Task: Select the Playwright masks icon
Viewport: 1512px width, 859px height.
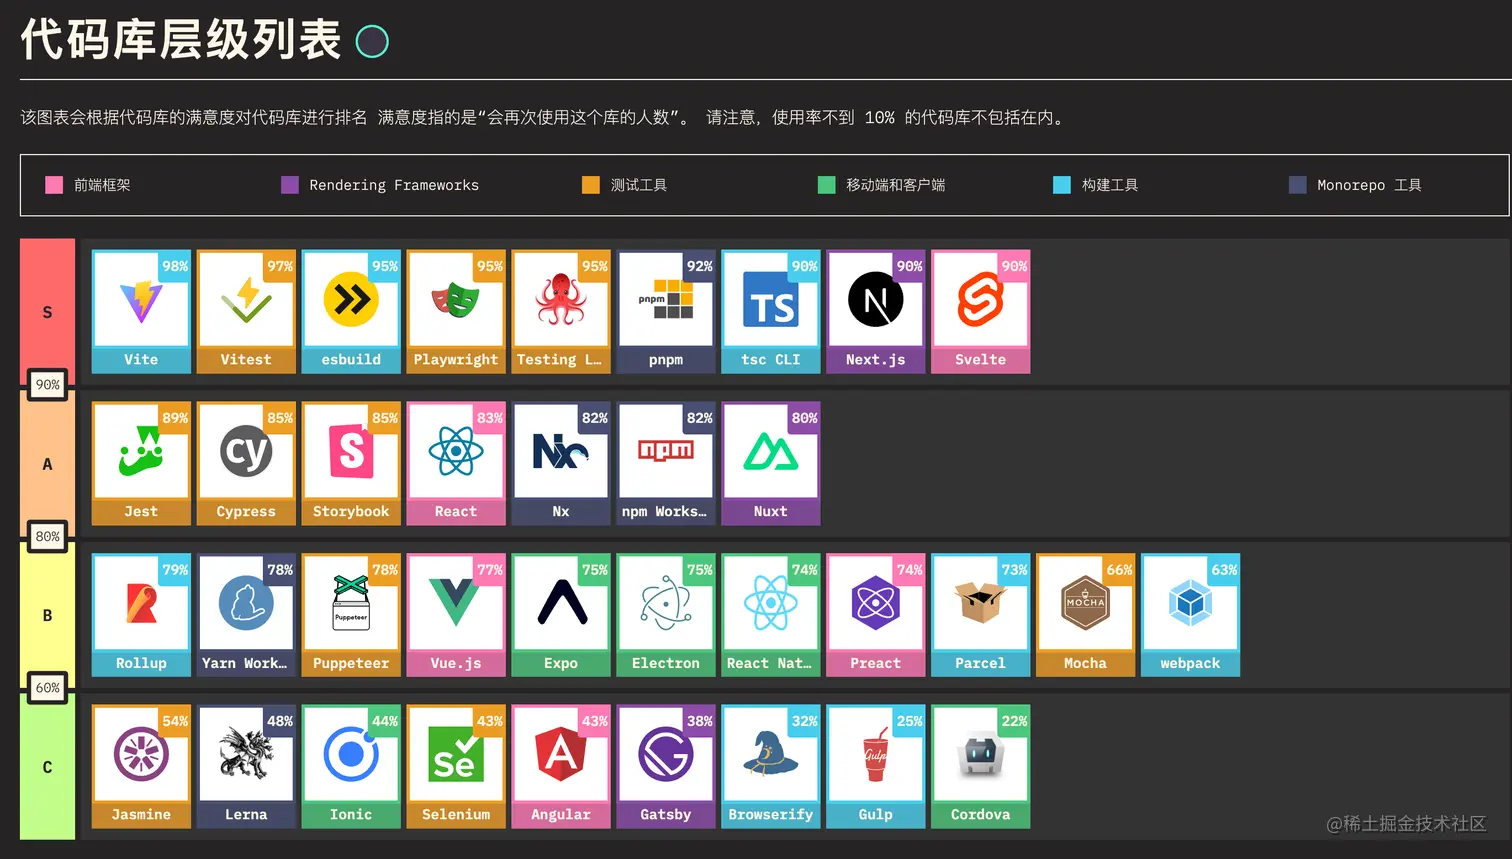Action: tap(455, 299)
